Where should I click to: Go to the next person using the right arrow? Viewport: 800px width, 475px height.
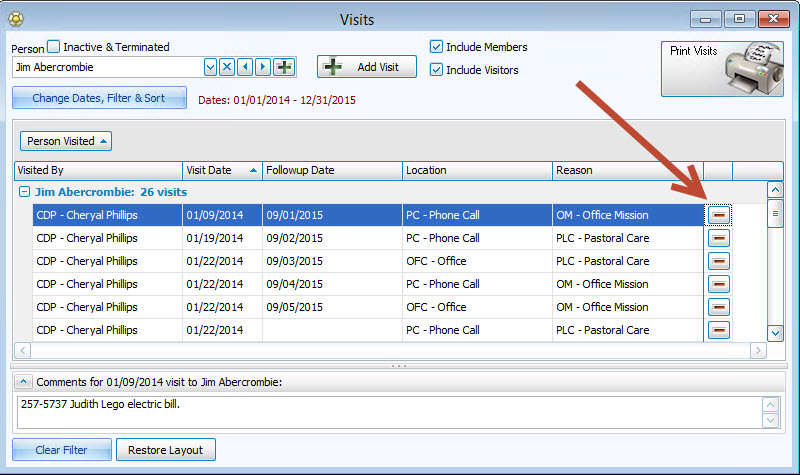click(x=262, y=67)
